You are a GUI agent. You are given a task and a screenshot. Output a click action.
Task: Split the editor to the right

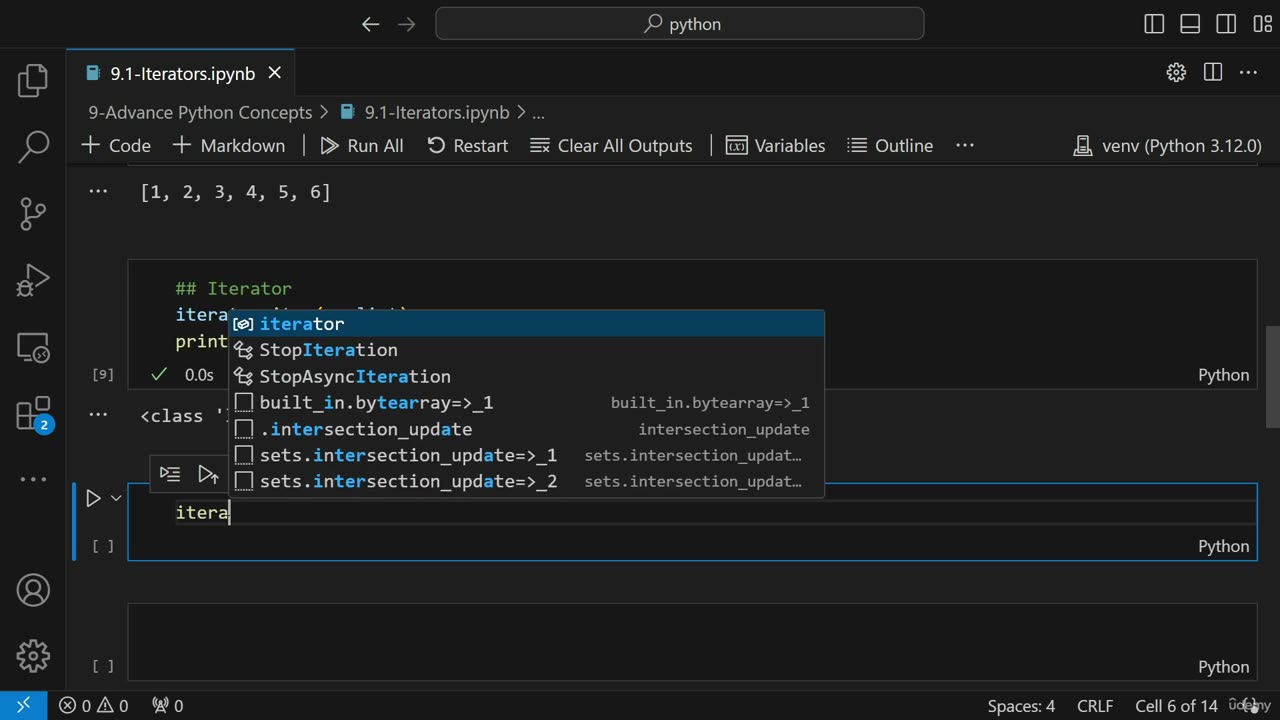pyautogui.click(x=1213, y=72)
